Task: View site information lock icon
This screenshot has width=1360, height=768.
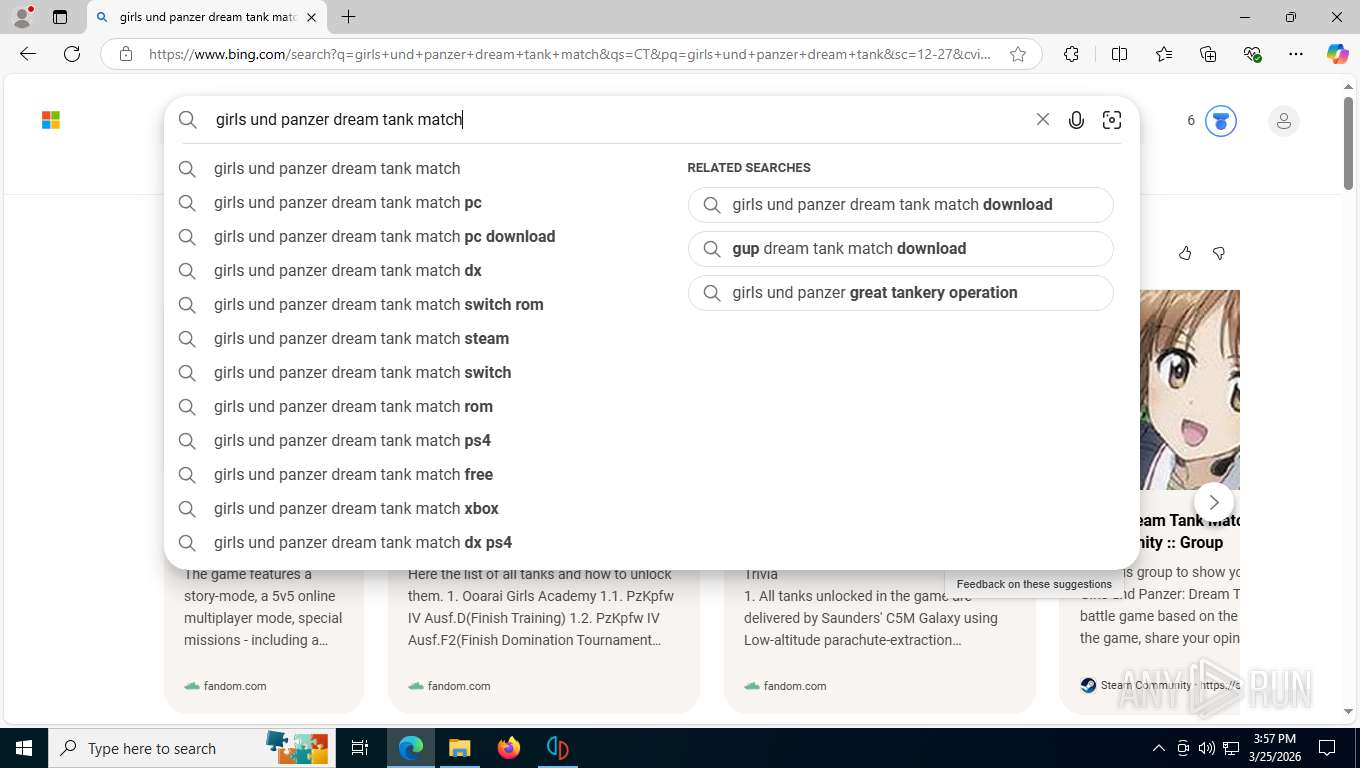Action: pos(126,54)
